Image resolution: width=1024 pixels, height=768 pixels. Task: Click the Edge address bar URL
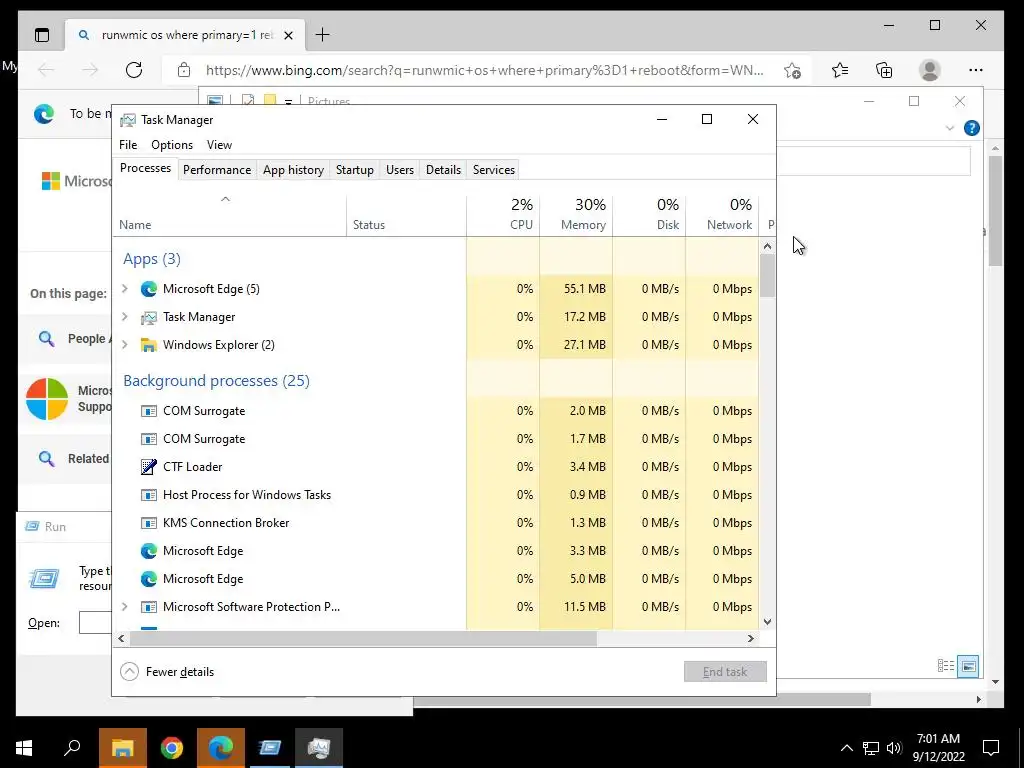[485, 70]
